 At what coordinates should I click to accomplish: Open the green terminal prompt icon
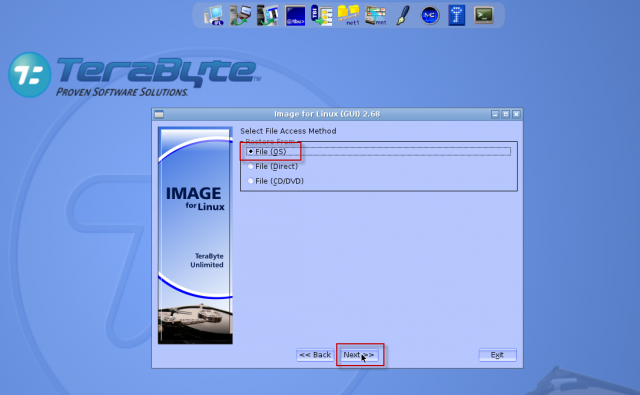pos(484,16)
